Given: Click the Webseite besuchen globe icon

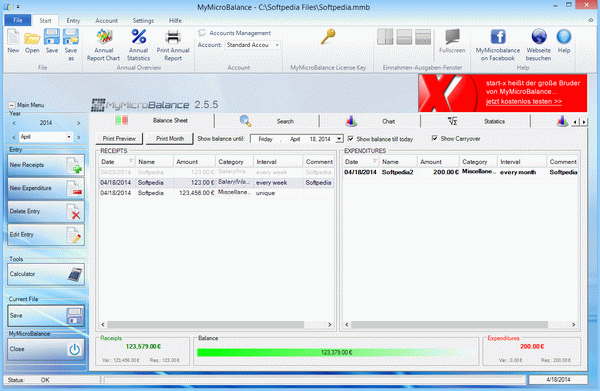Looking at the screenshot, I should pyautogui.click(x=538, y=45).
